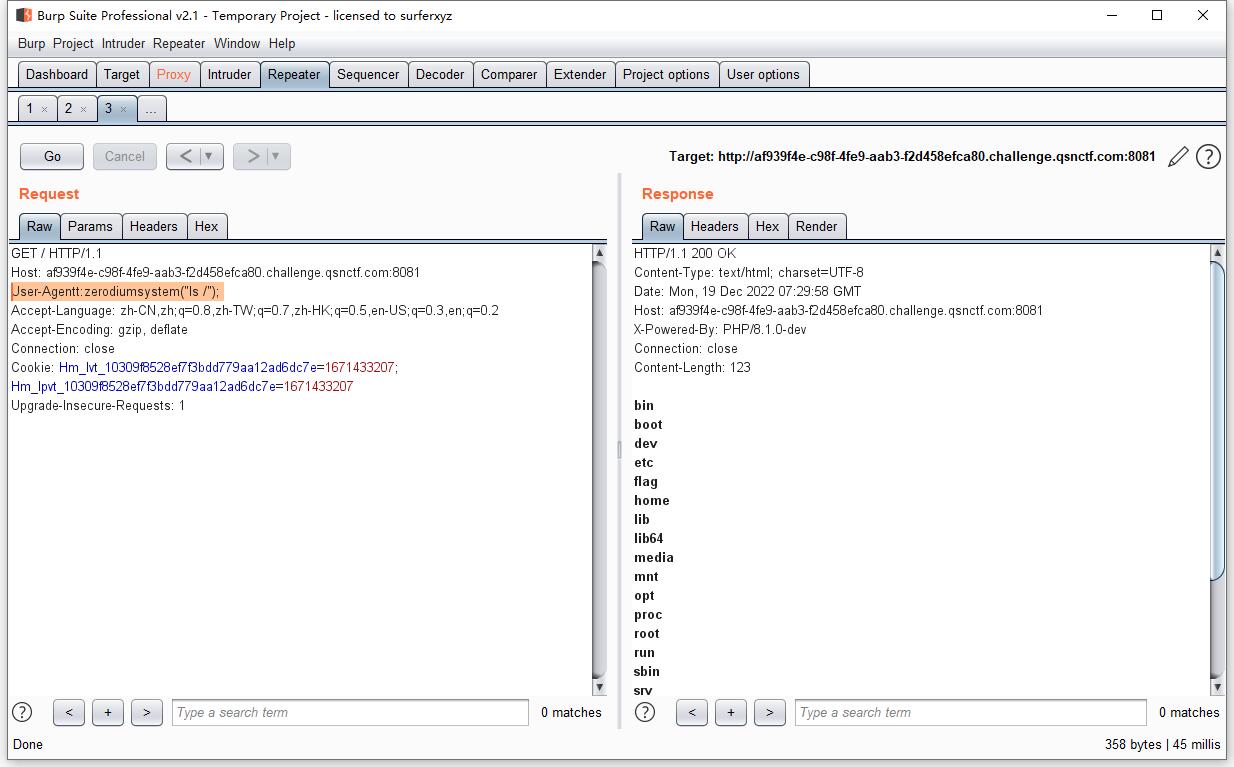
Task: Show the request Params view
Action: (x=90, y=226)
